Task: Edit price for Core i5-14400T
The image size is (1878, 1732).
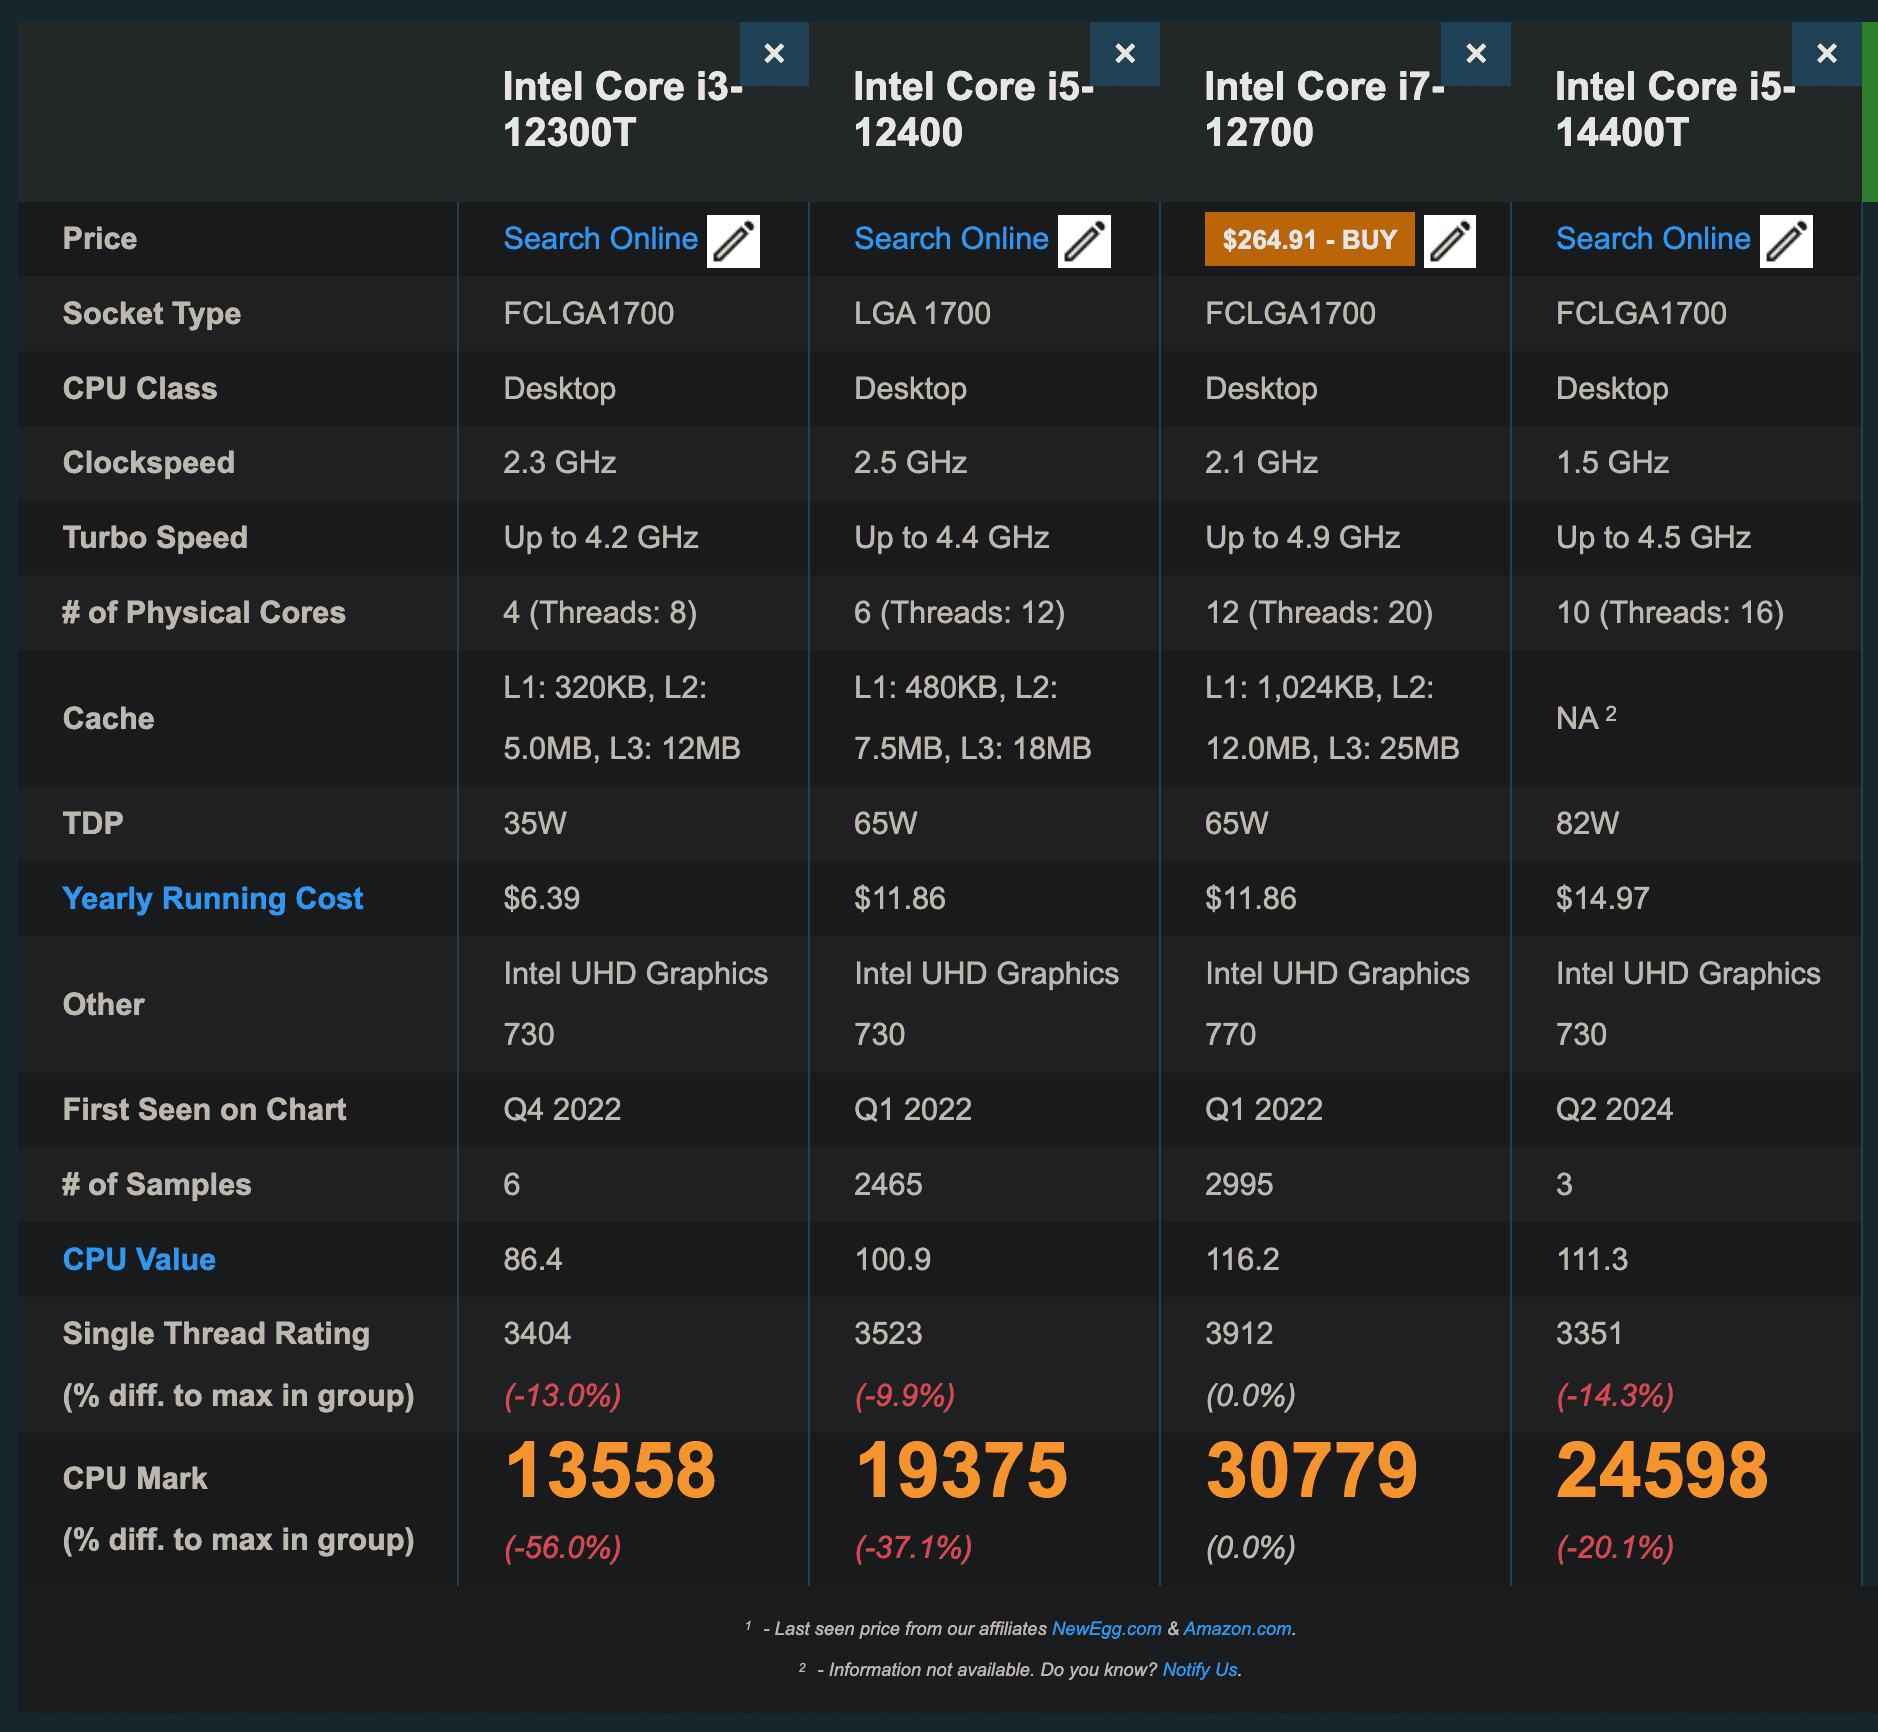Action: click(1786, 241)
